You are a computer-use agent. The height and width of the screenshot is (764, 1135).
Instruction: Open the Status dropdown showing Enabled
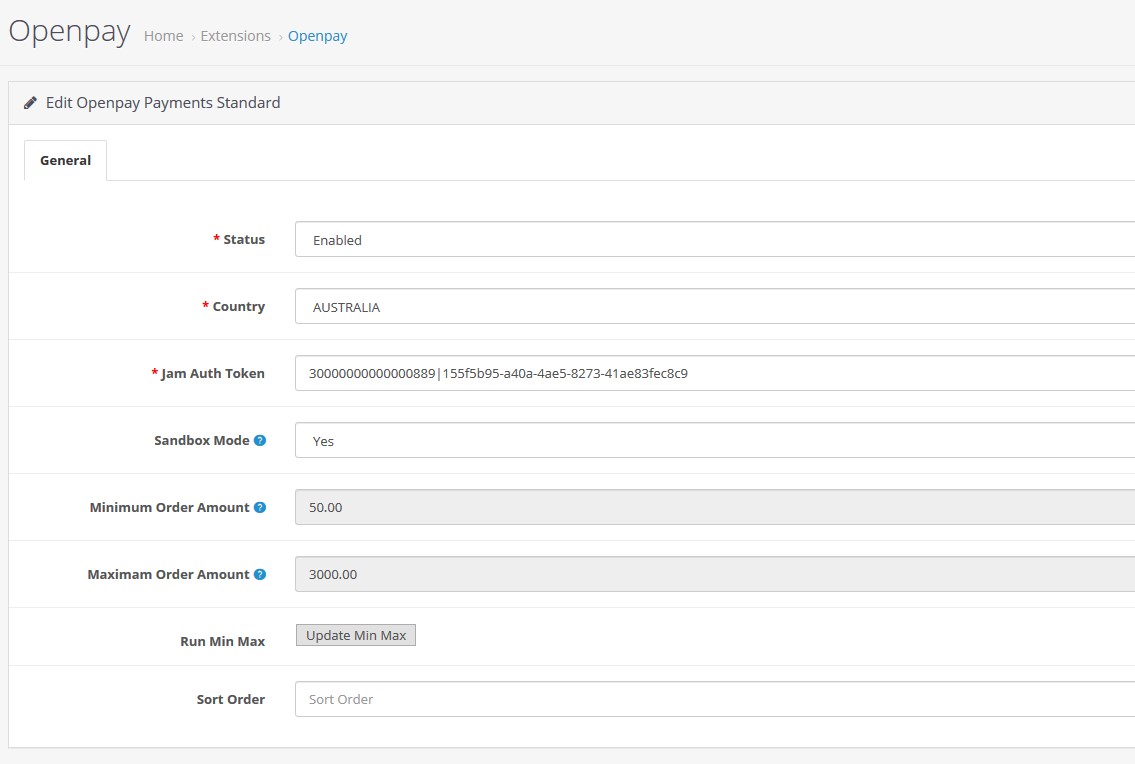(714, 240)
